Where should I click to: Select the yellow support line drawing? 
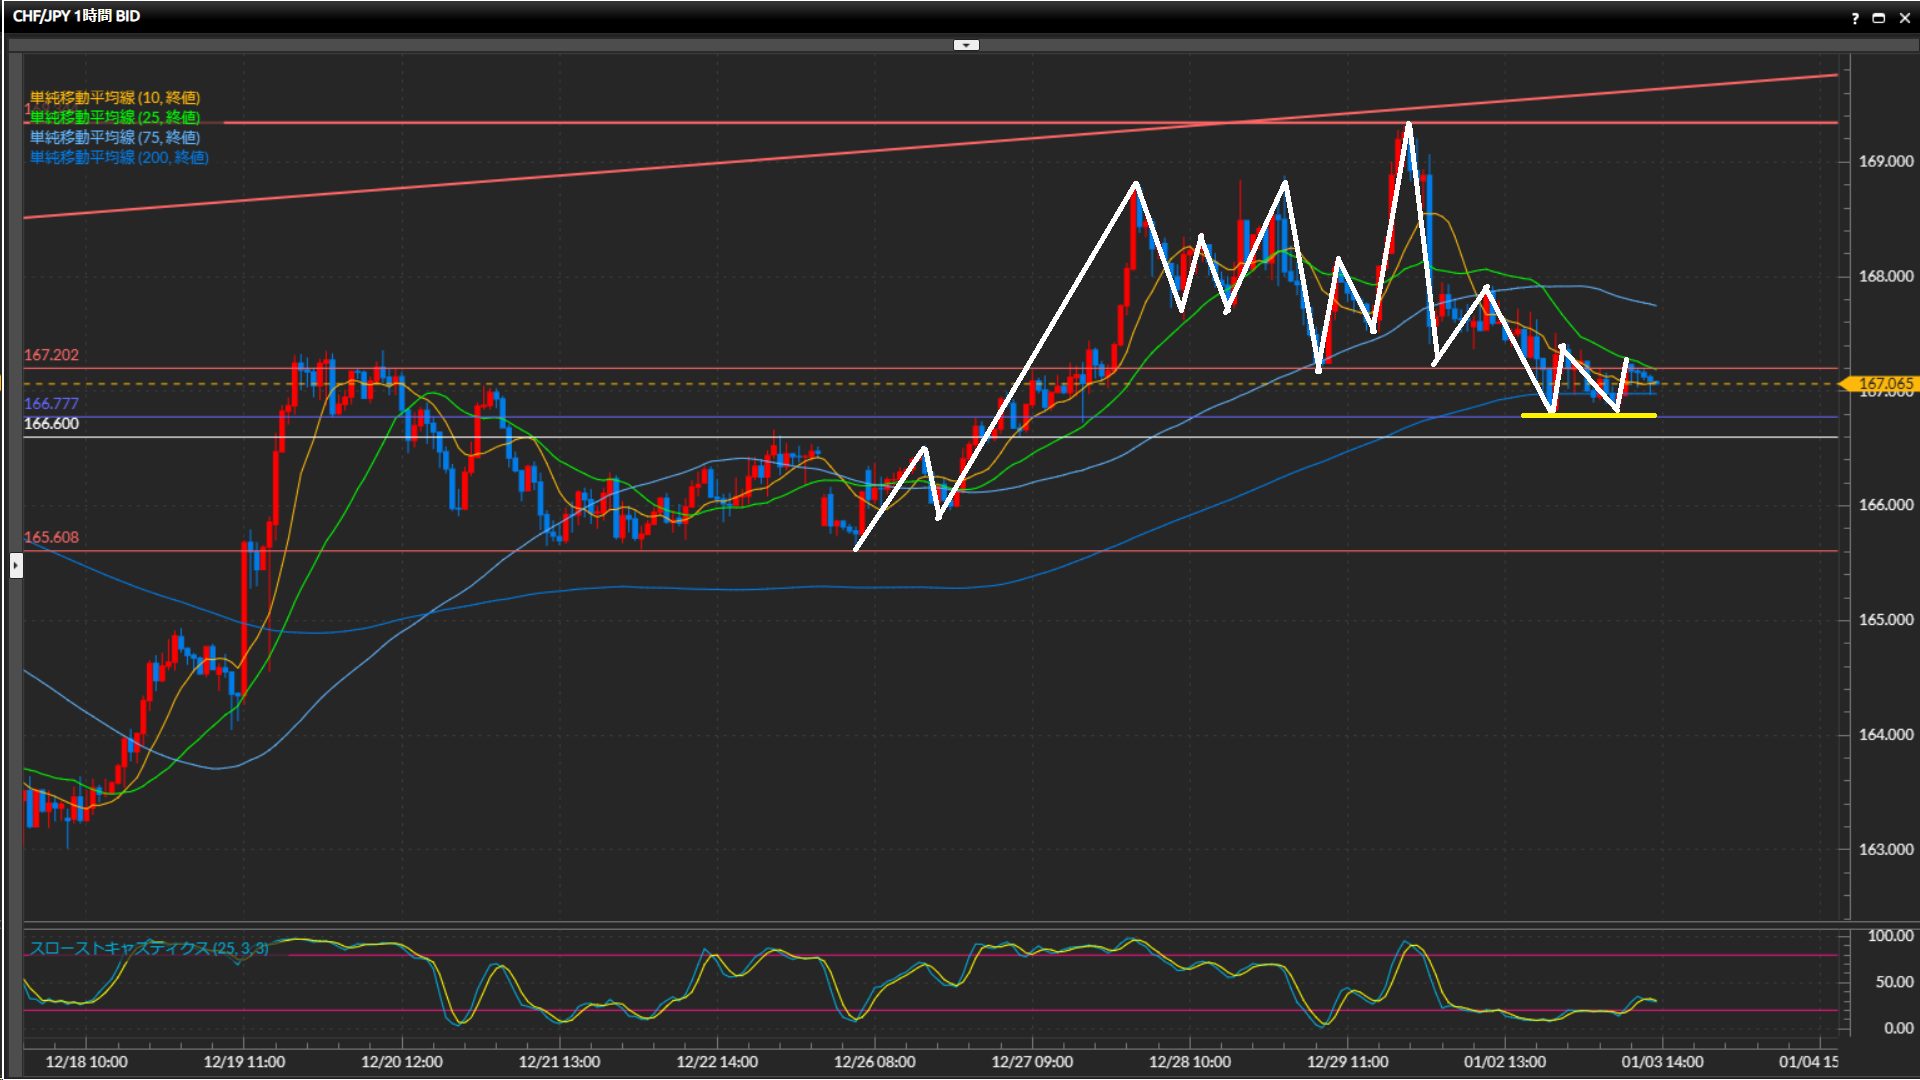point(1588,415)
